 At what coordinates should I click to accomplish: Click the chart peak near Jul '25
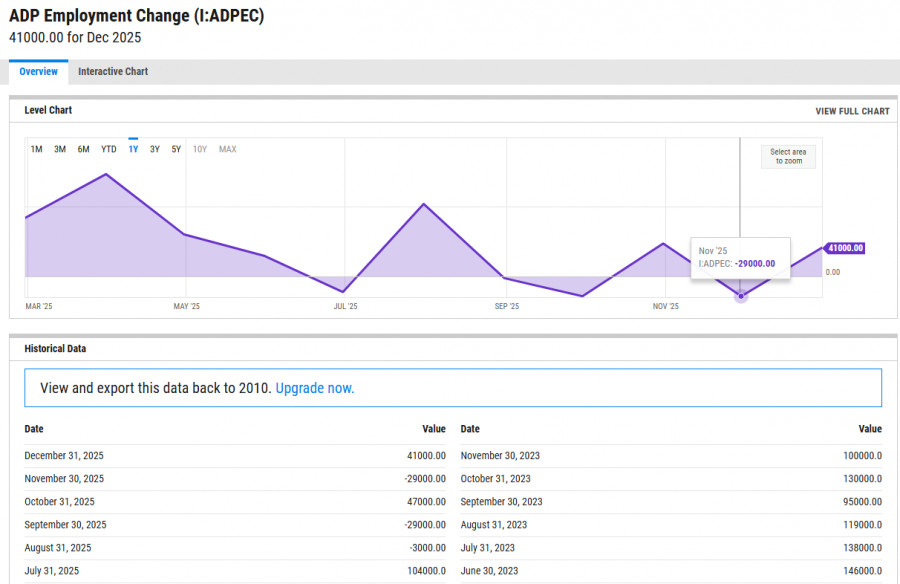pos(424,205)
